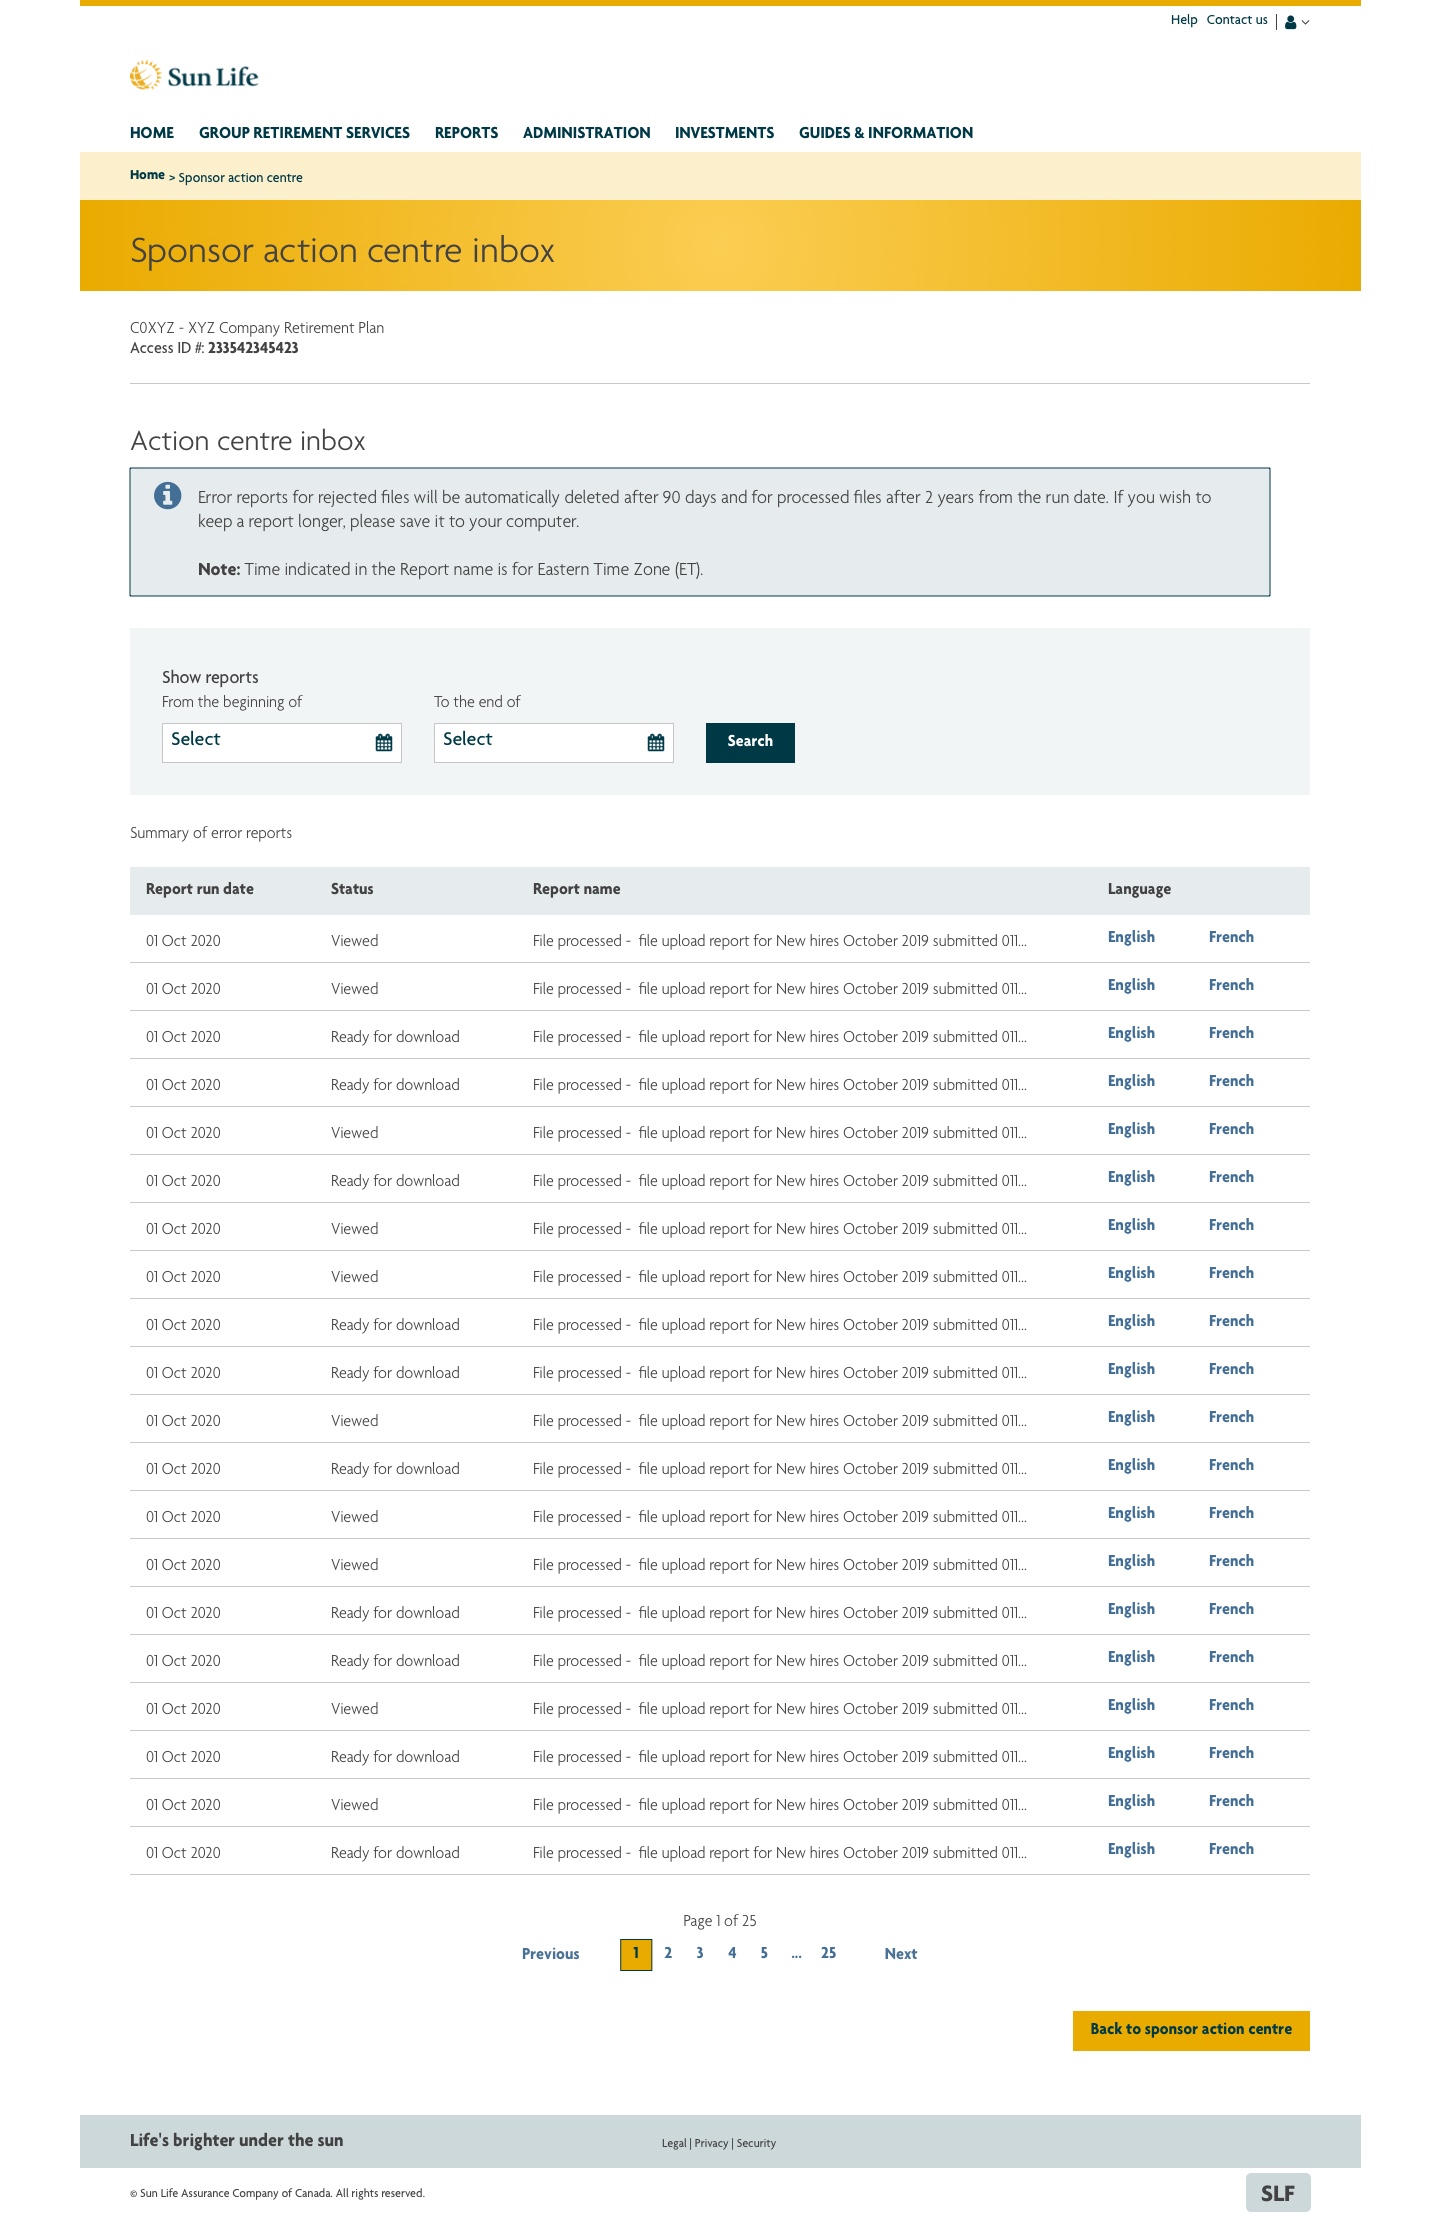The width and height of the screenshot is (1440, 2216).
Task: Open the Investments menu
Action: pos(724,133)
